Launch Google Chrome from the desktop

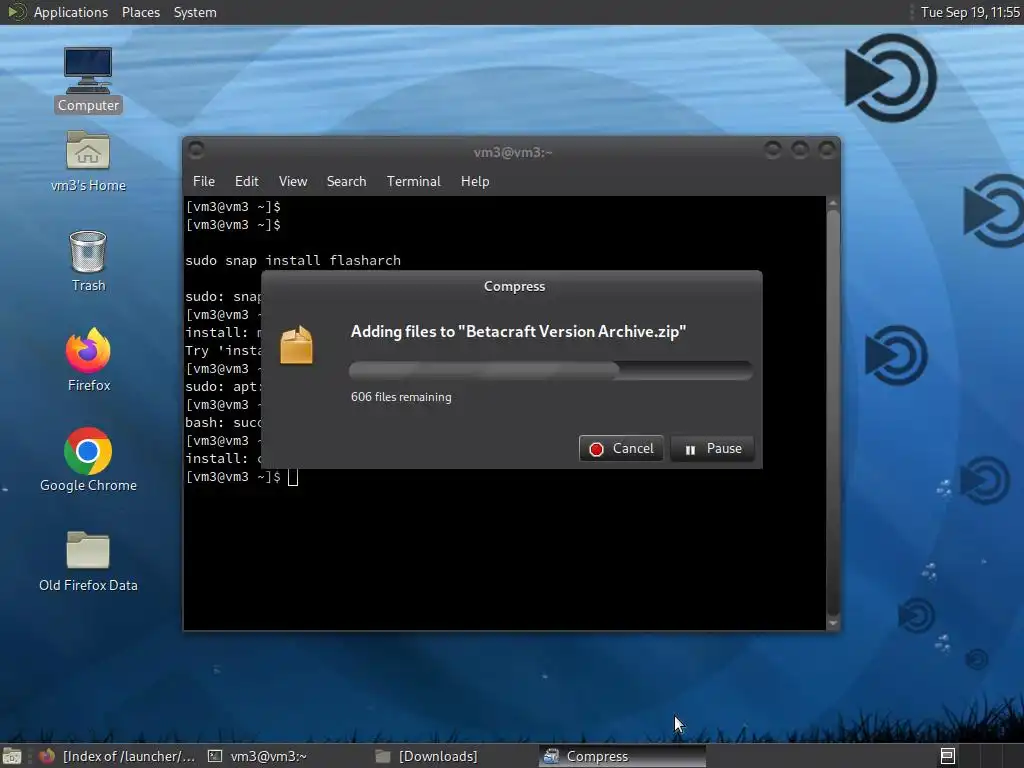click(88, 460)
